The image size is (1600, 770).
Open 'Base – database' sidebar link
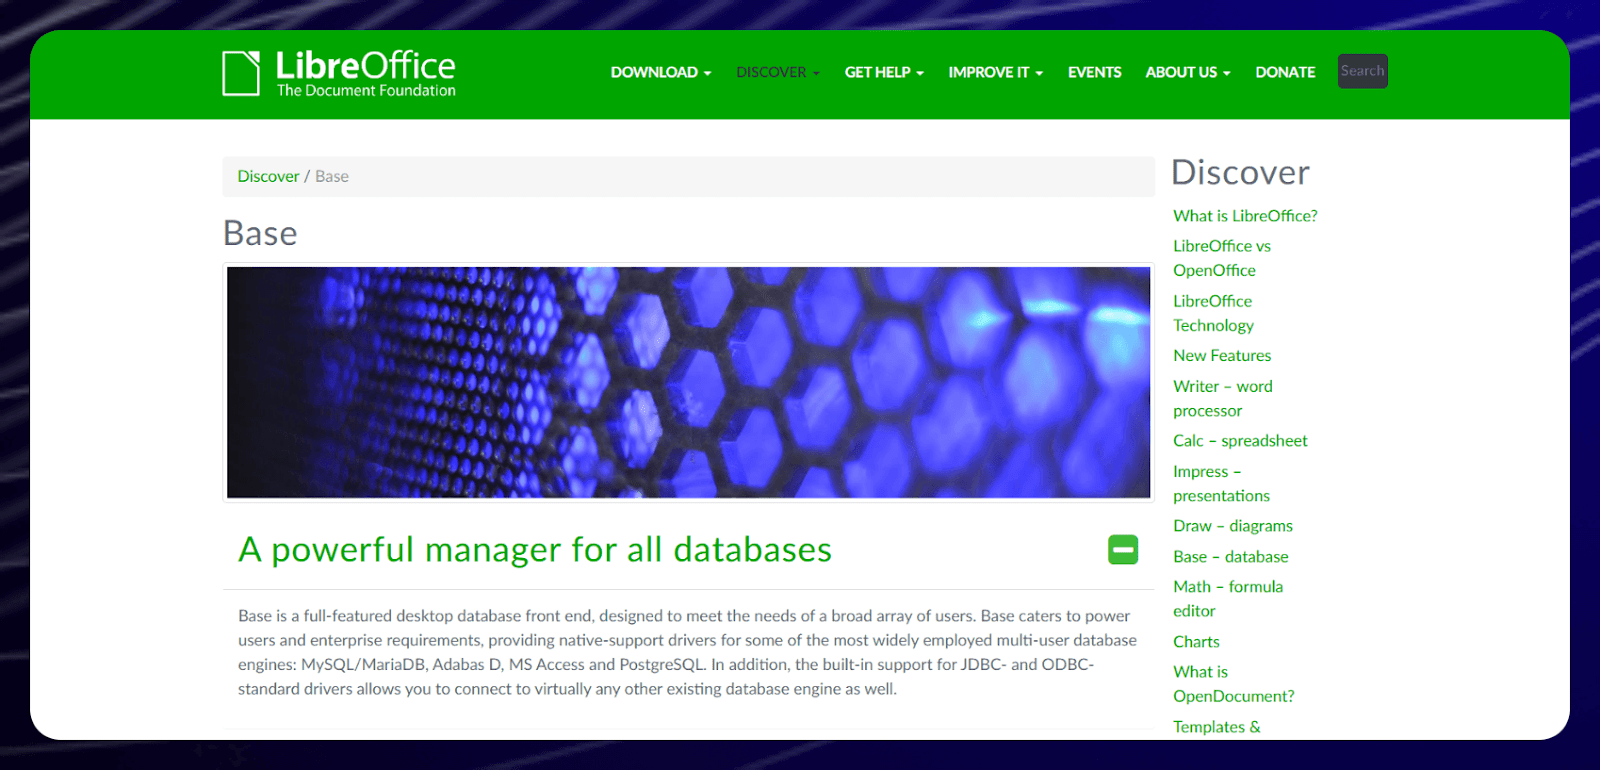point(1231,557)
